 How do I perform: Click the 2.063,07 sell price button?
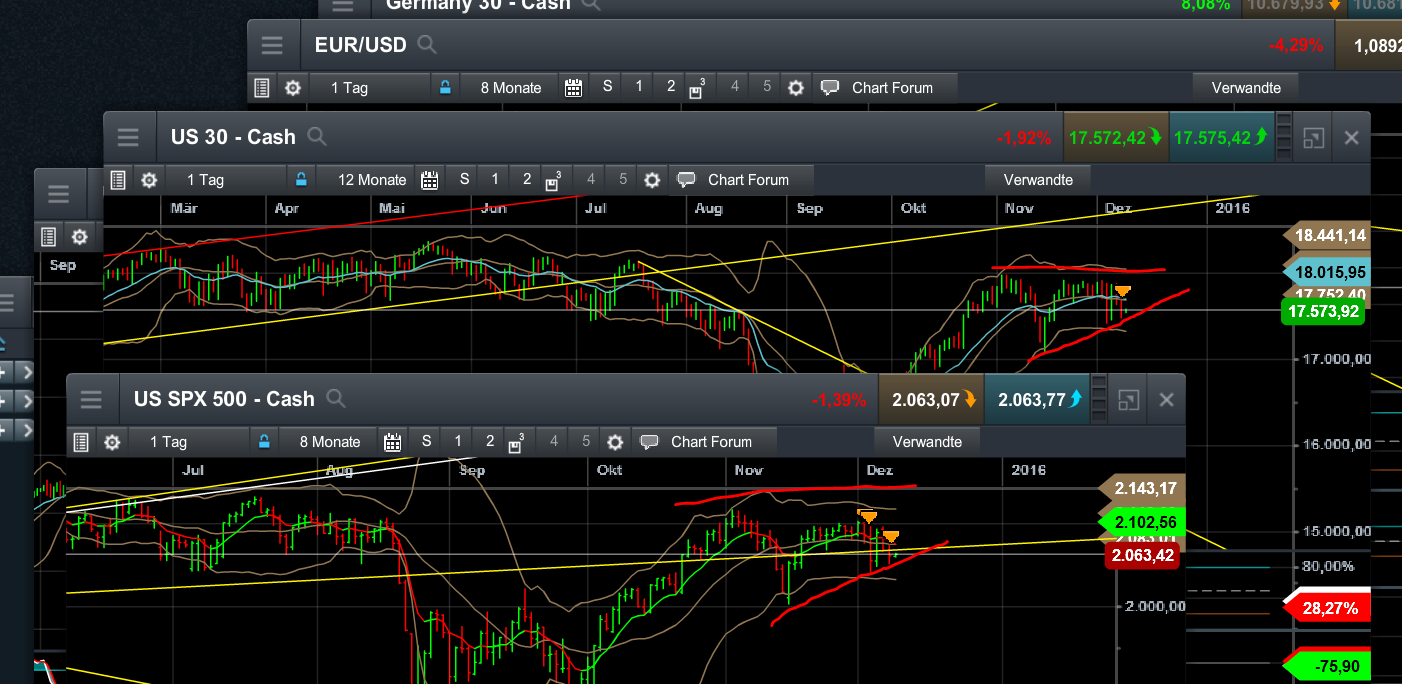coord(931,400)
